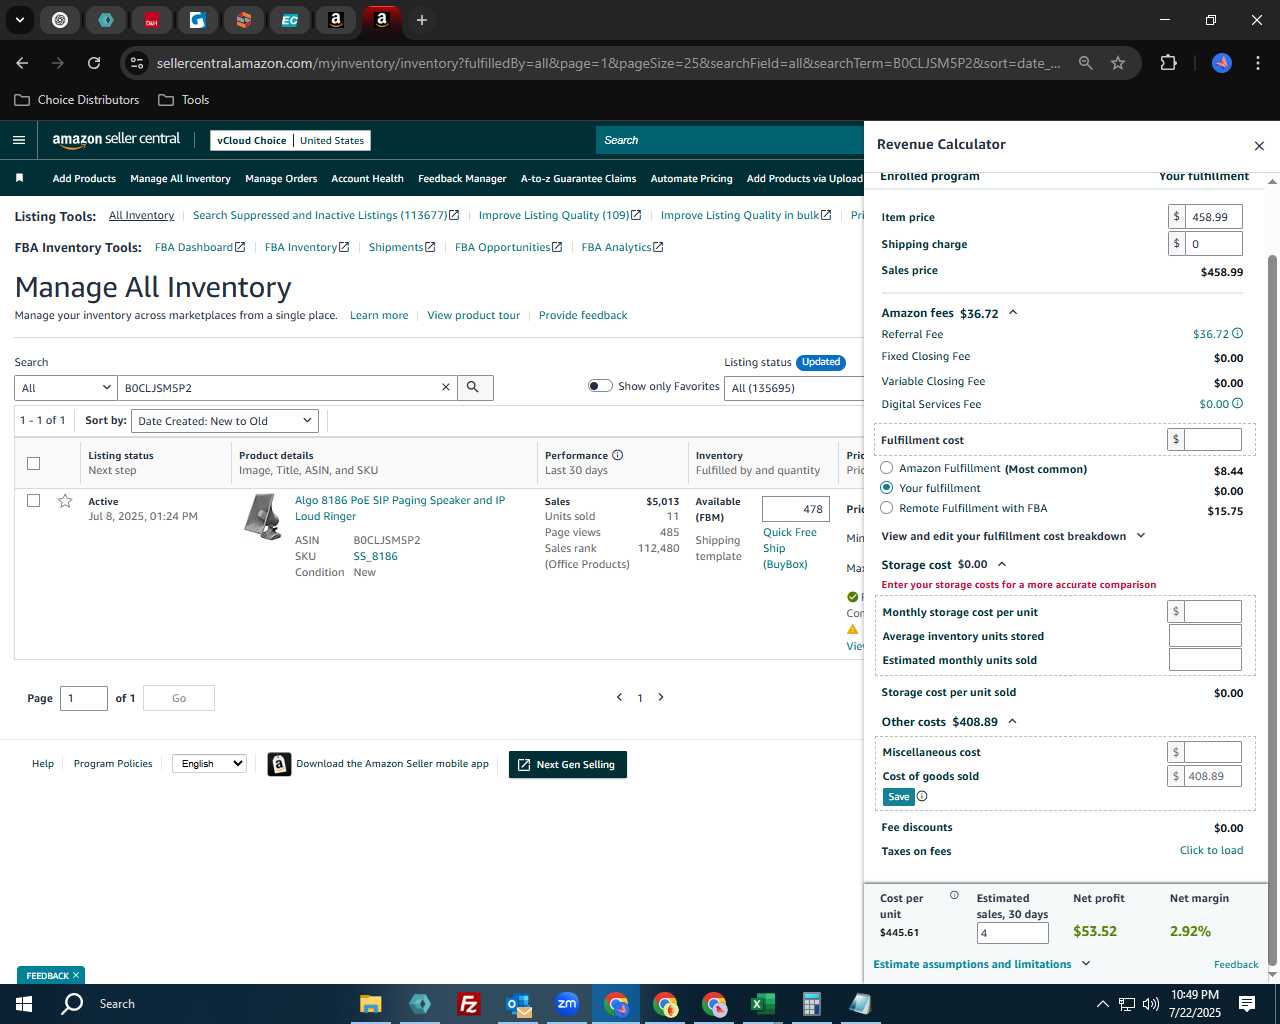Viewport: 1280px width, 1024px height.
Task: Go to previous results page arrow
Action: point(619,697)
